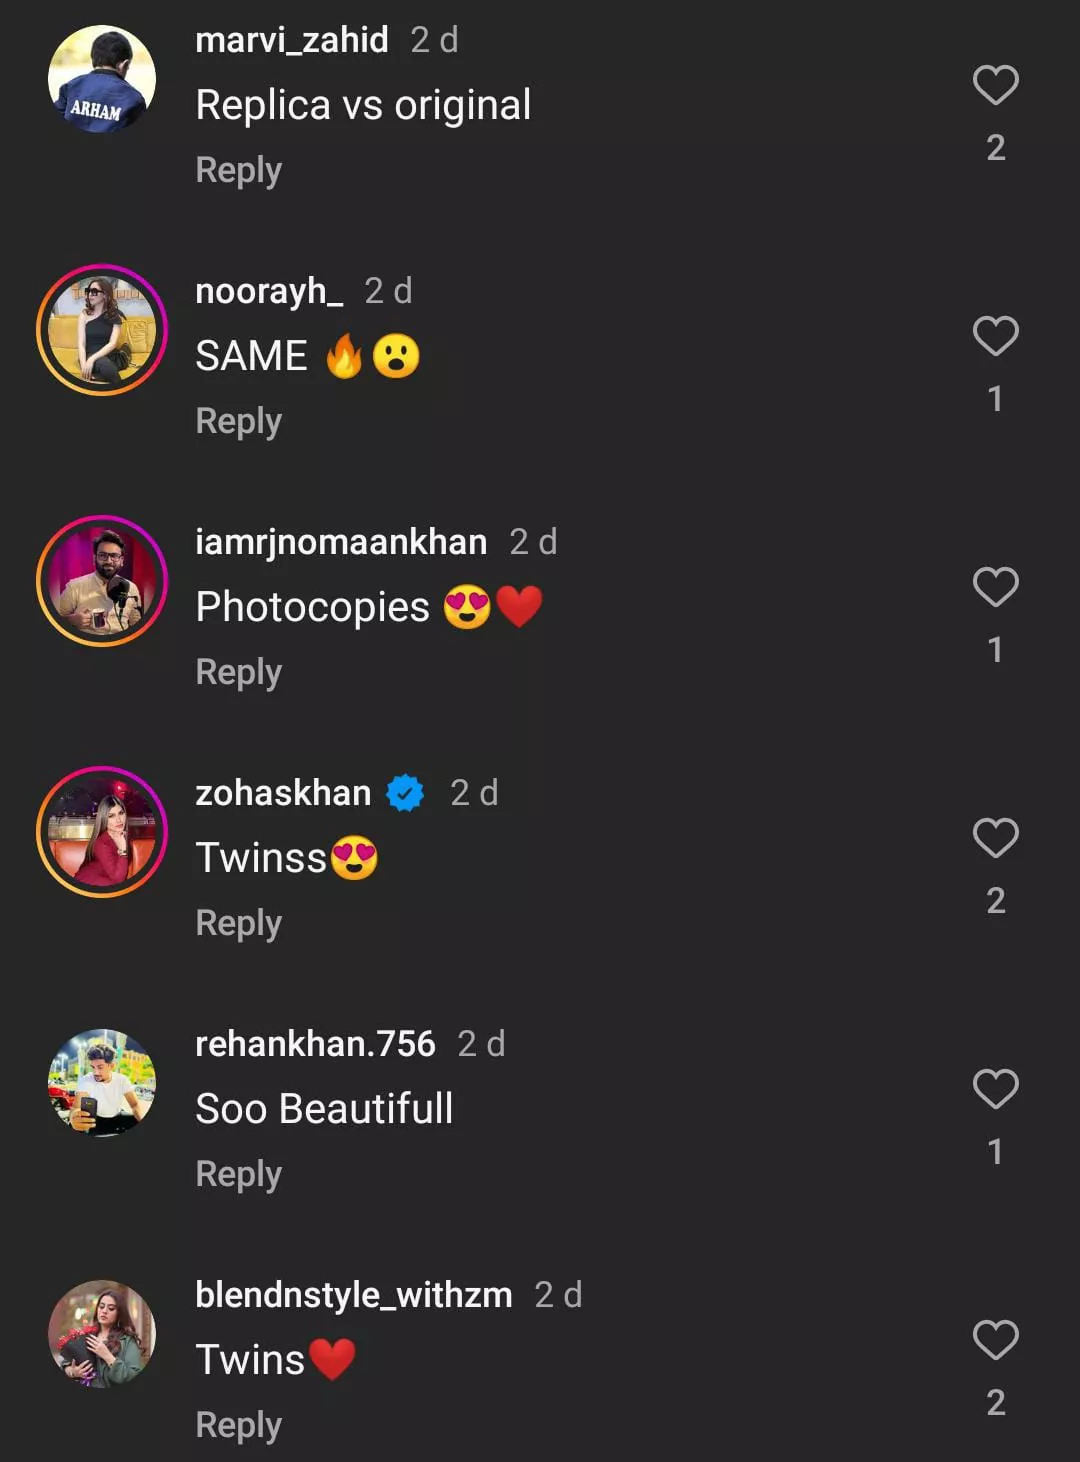This screenshot has height=1462, width=1080.
Task: View zohaskhan's story ring avatar
Action: [102, 832]
